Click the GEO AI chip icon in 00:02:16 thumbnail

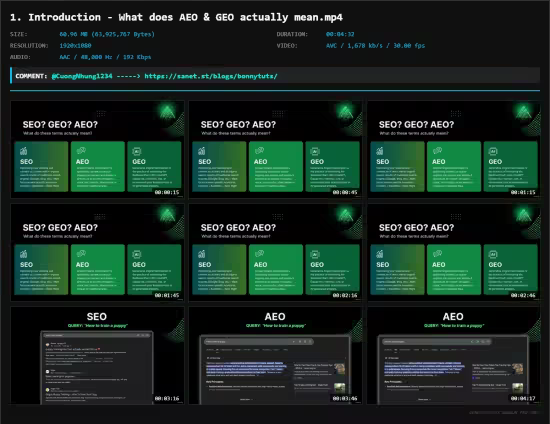pyautogui.click(x=315, y=254)
